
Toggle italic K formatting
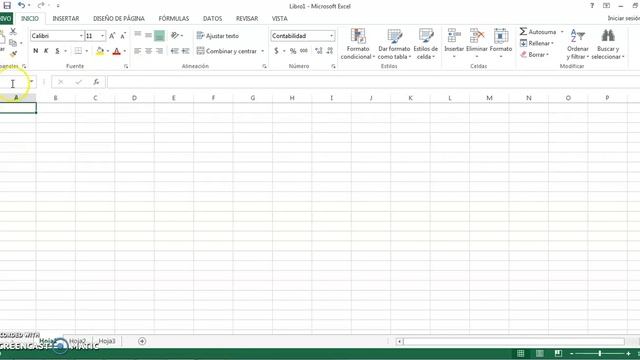tap(46, 51)
